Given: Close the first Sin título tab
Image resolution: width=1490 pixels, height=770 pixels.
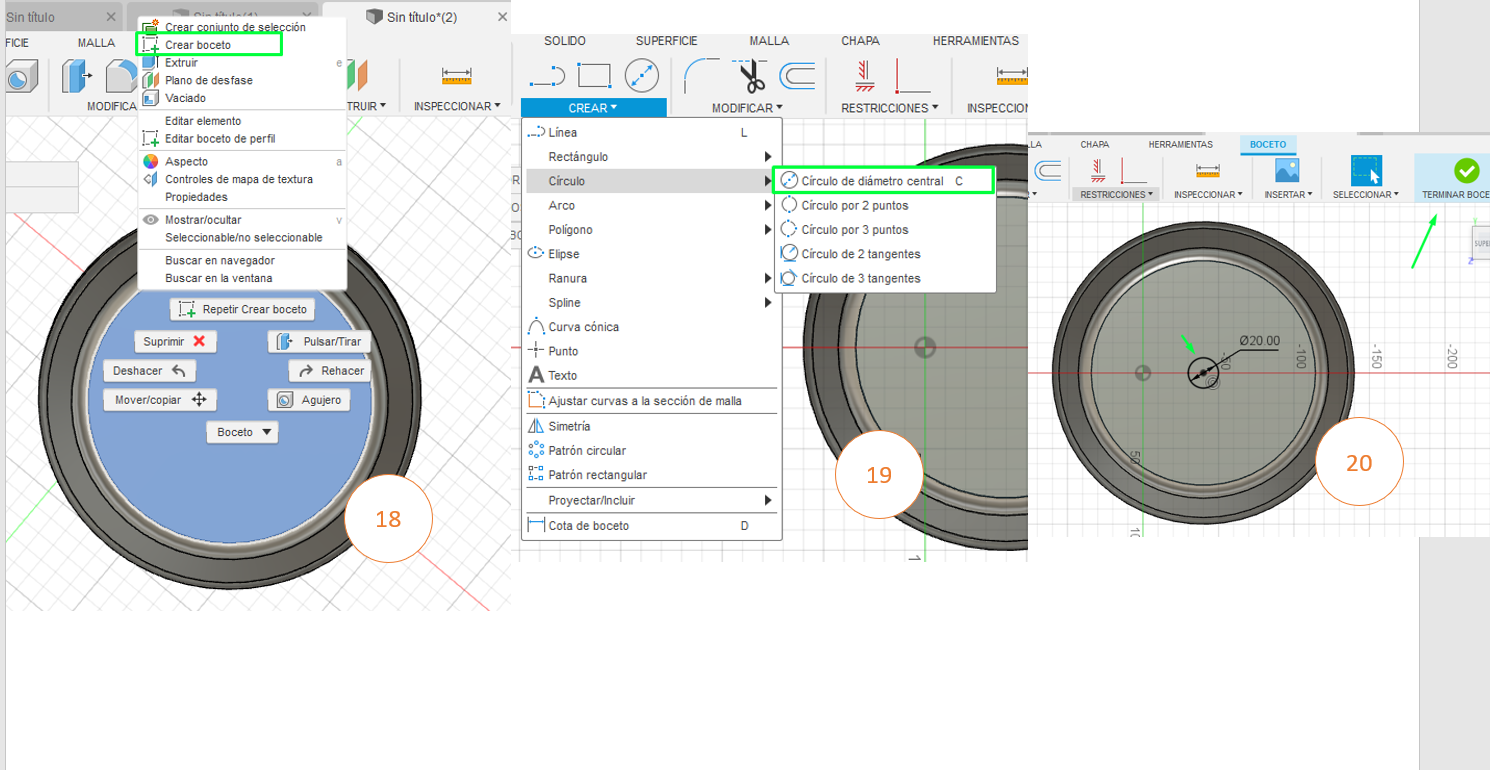Looking at the screenshot, I should (110, 17).
